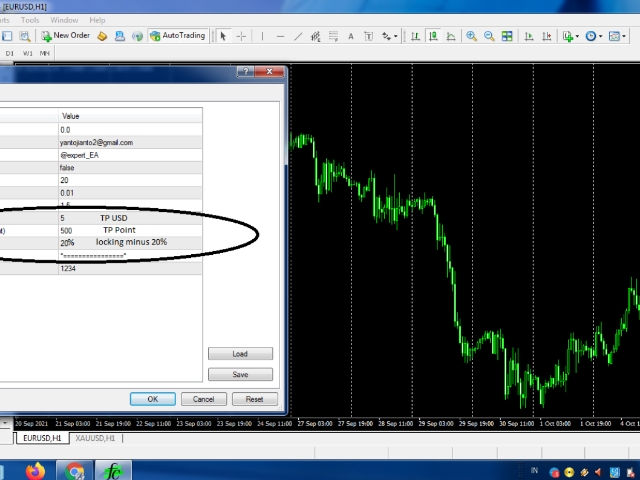Open the Tools menu
The height and width of the screenshot is (480, 640).
pos(30,20)
